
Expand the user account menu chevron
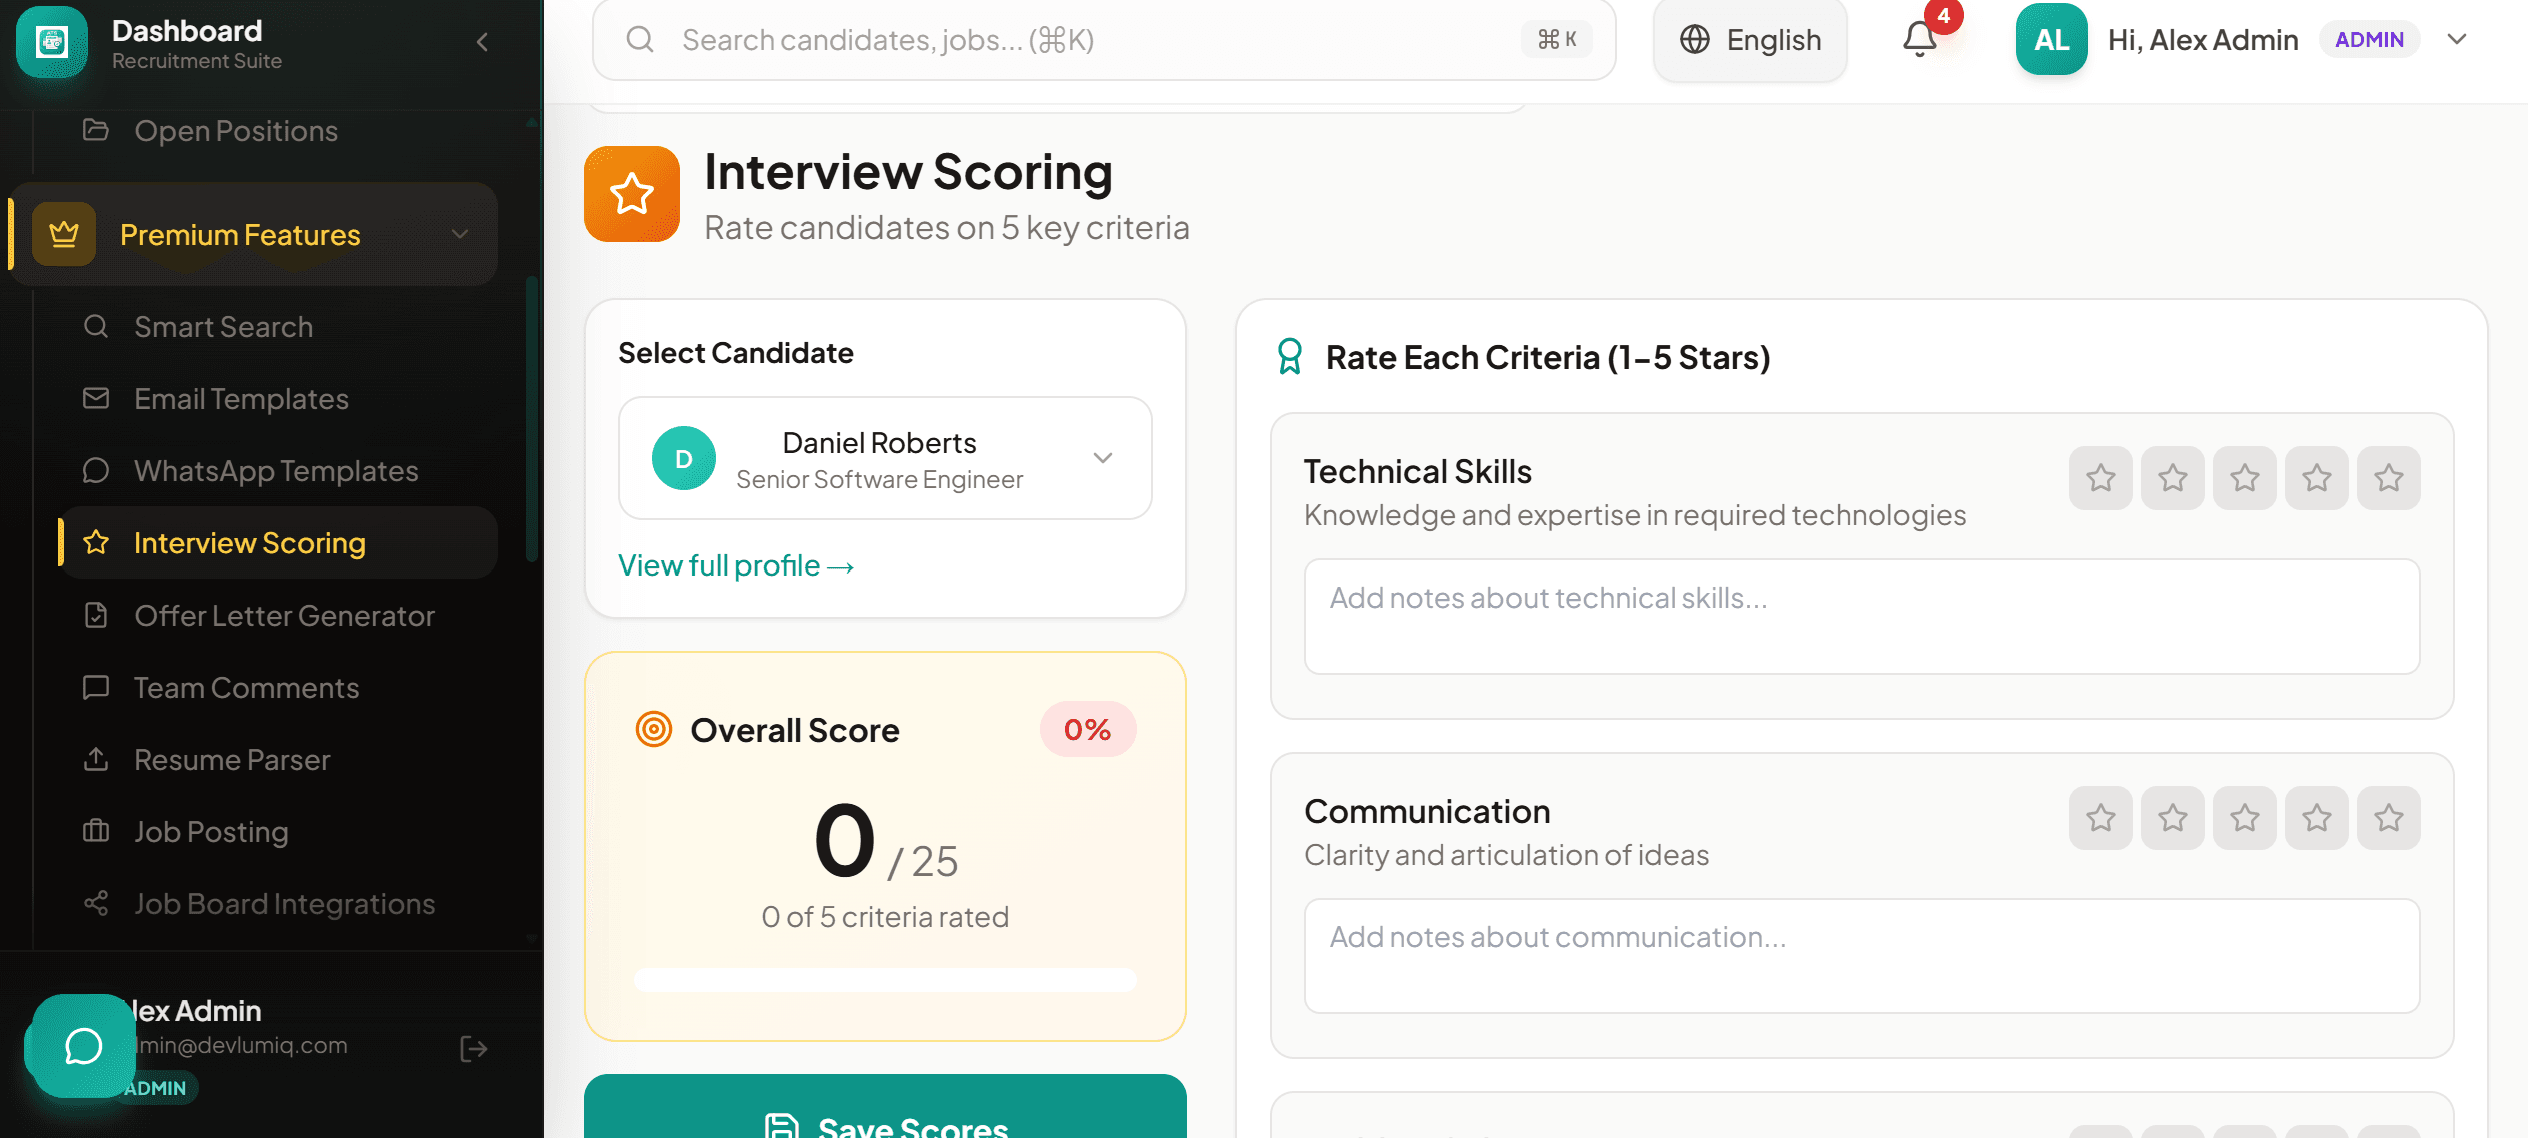[2457, 40]
